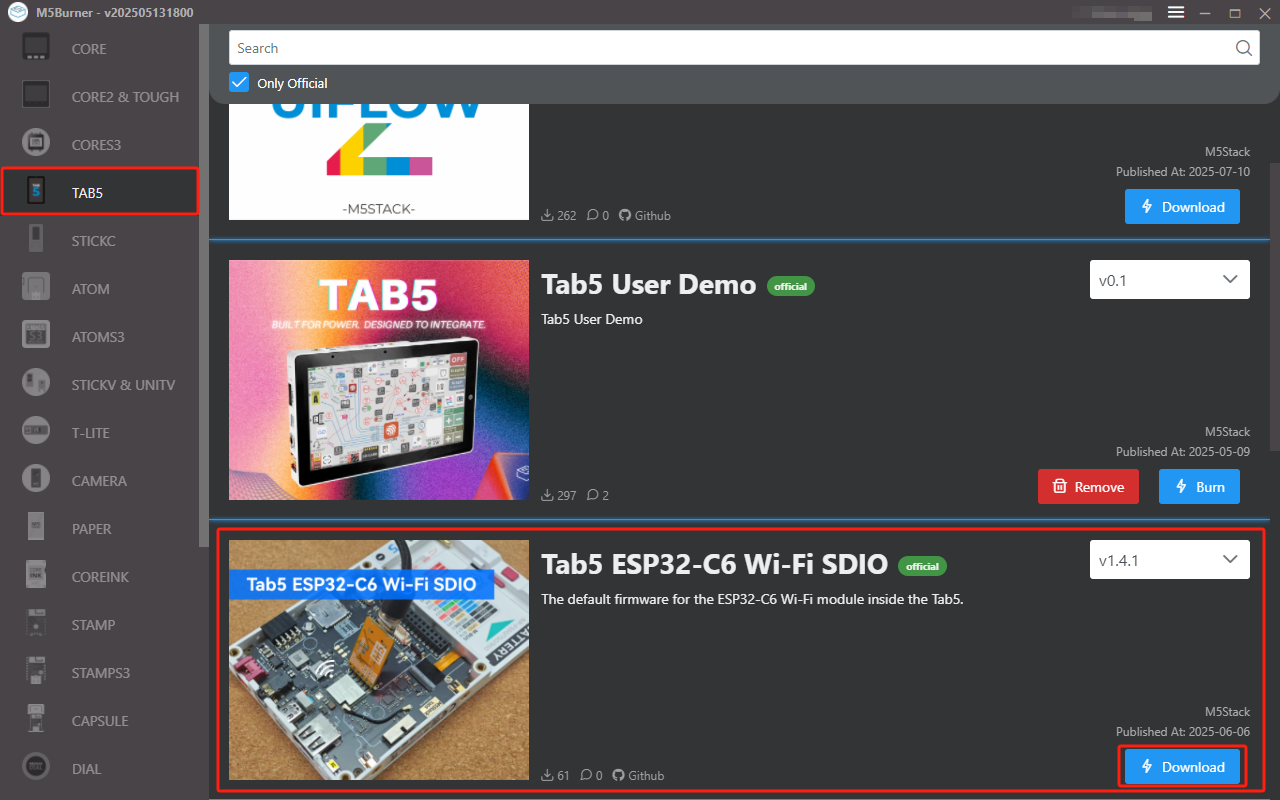
Task: Open comments for the UIFlow firmware
Action: [598, 215]
